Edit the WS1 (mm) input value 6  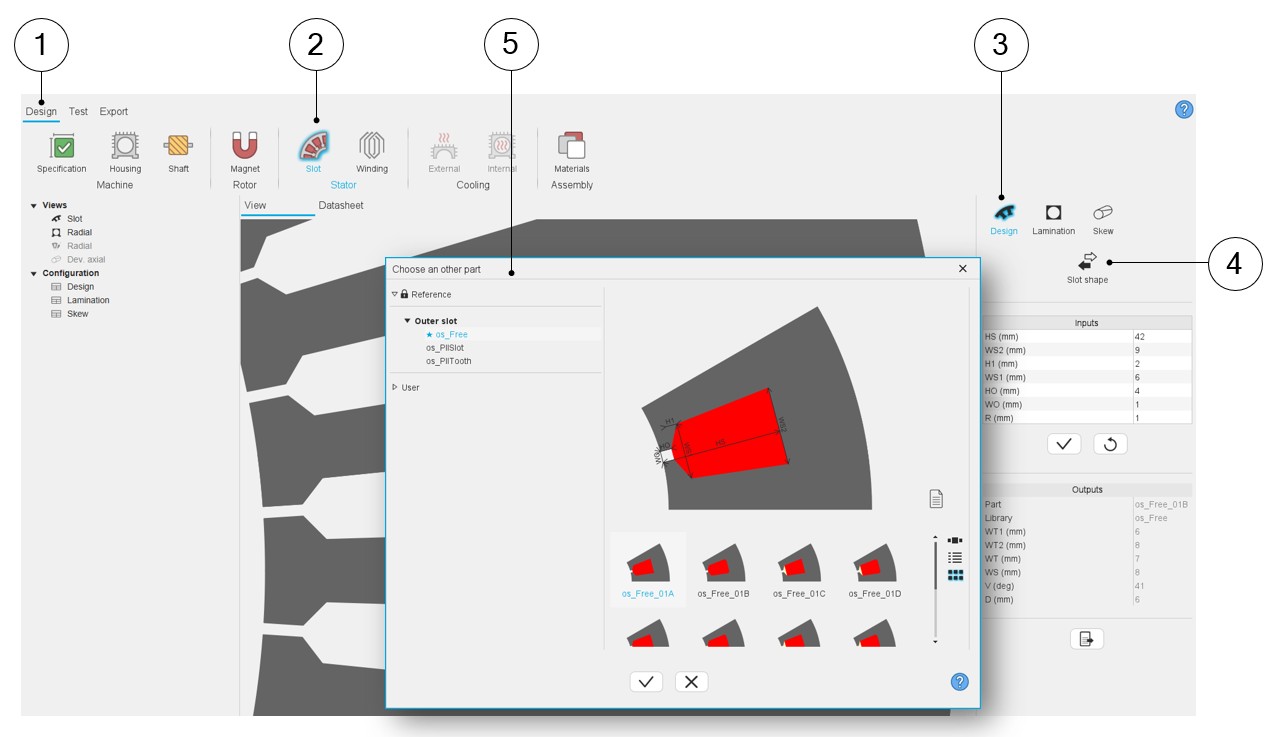(x=1161, y=377)
